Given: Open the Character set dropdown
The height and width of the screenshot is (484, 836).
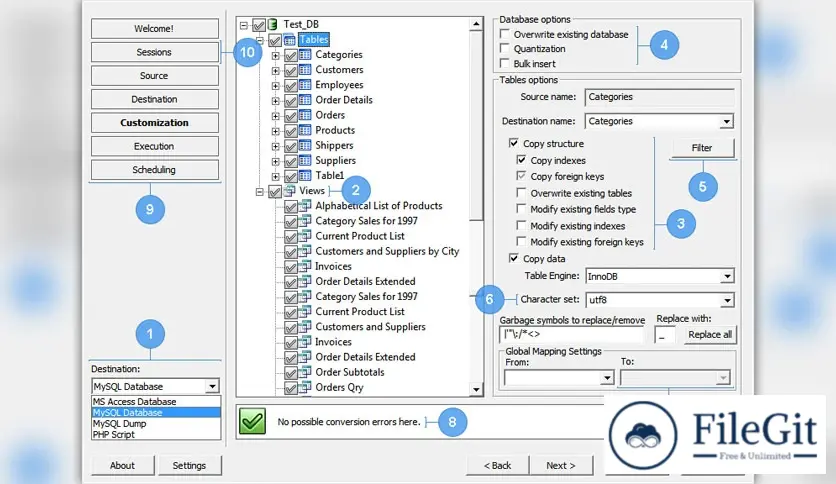Looking at the screenshot, I should [727, 300].
